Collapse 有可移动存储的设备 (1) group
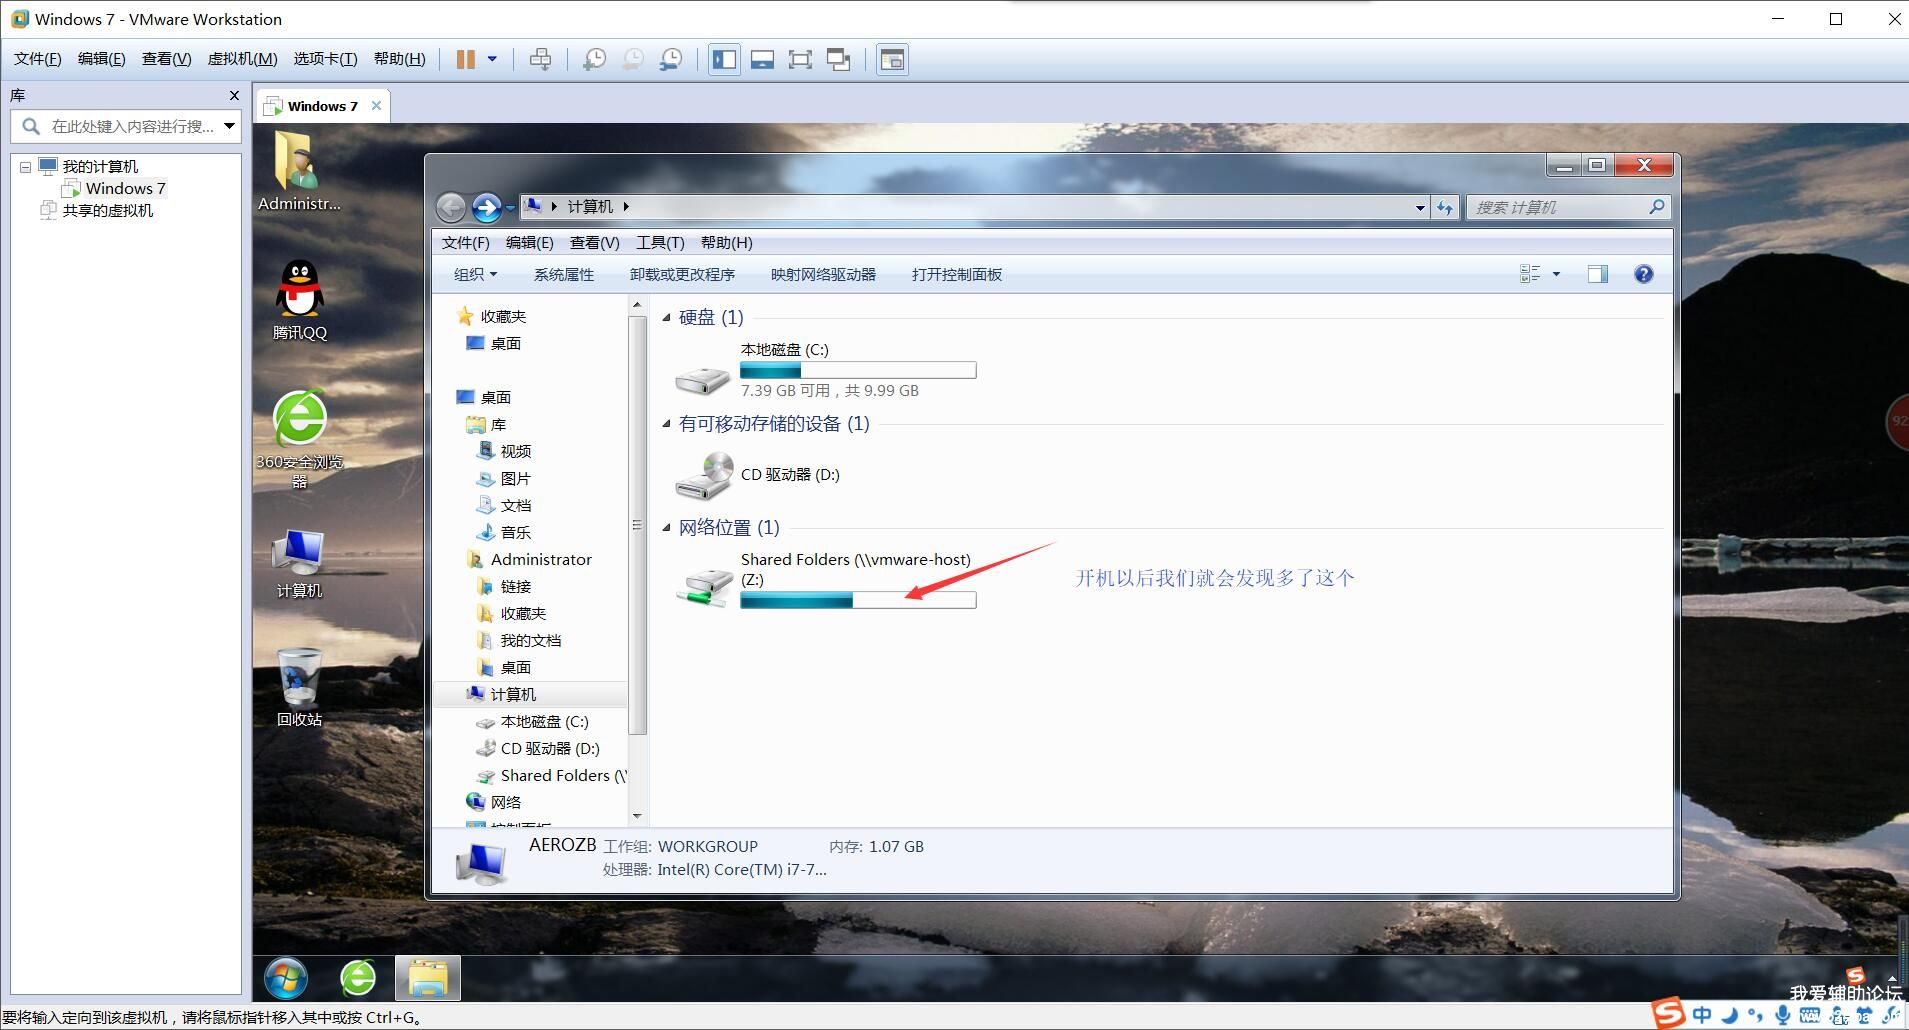The width and height of the screenshot is (1909, 1030). click(667, 424)
